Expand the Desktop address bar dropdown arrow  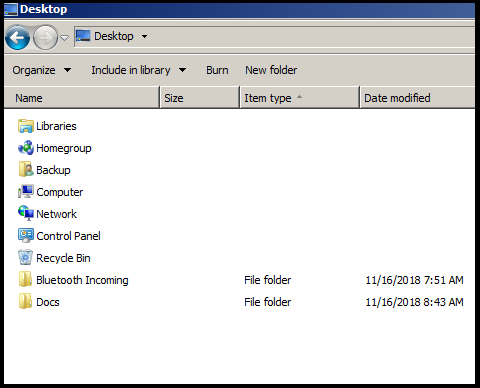pos(144,36)
